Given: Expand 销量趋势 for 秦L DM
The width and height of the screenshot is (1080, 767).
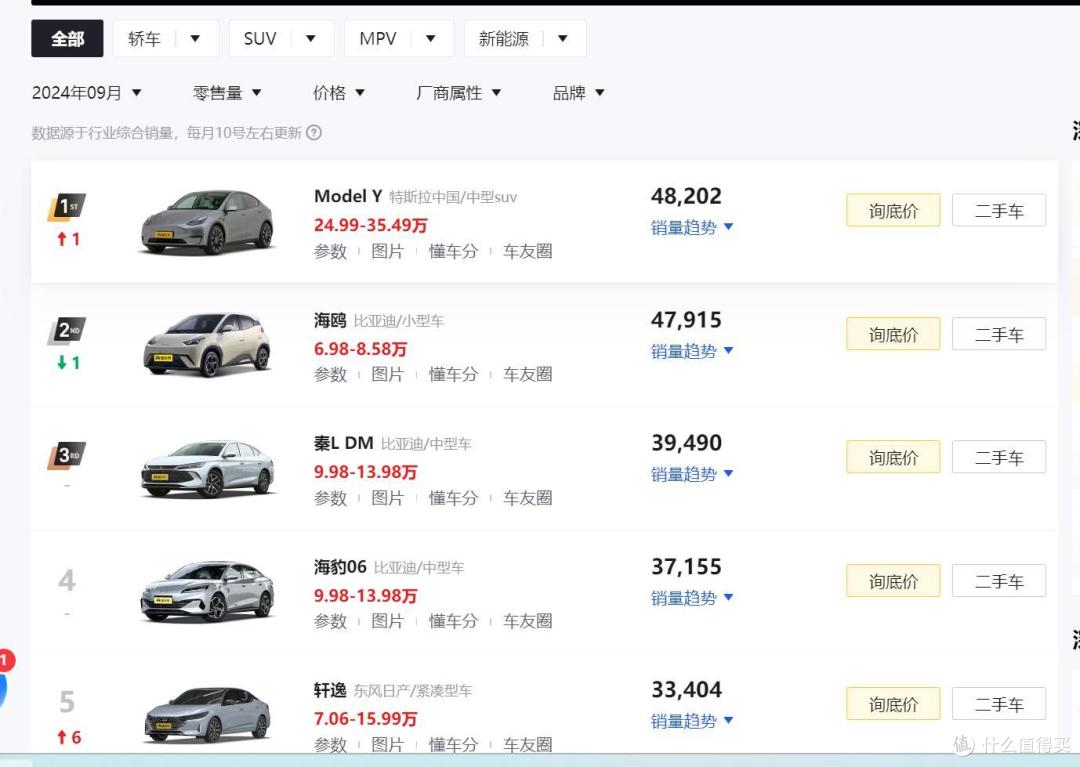Looking at the screenshot, I should click(x=692, y=474).
